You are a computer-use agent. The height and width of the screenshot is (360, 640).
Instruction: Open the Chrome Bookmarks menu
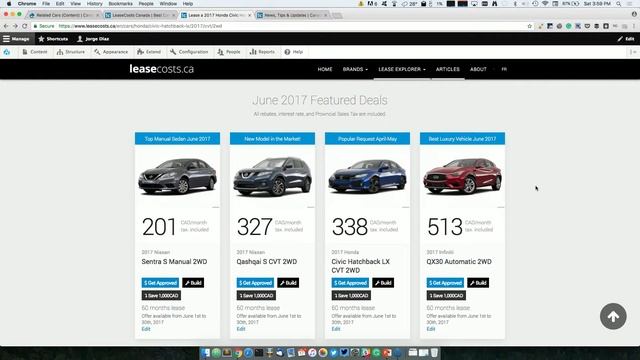point(120,4)
